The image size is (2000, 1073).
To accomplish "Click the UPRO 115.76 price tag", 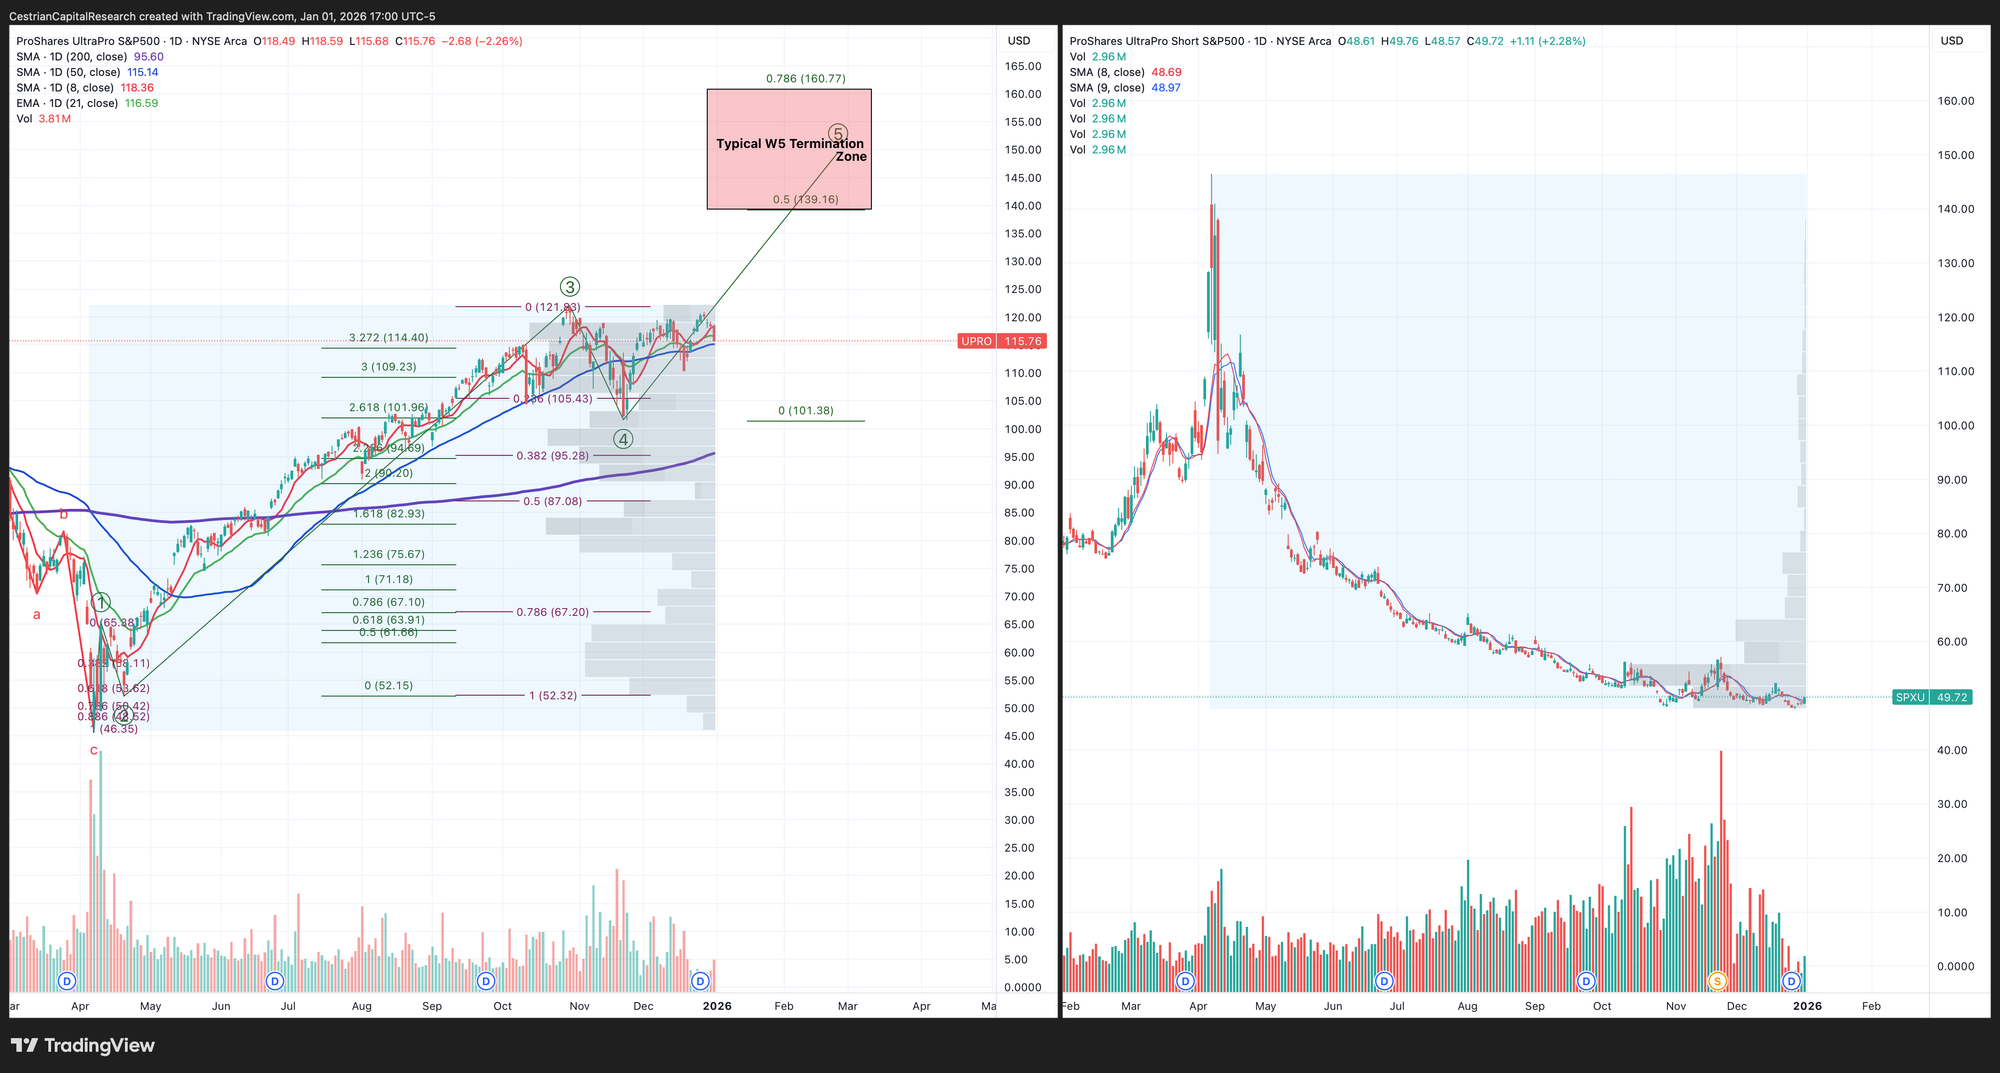I will tap(1002, 341).
